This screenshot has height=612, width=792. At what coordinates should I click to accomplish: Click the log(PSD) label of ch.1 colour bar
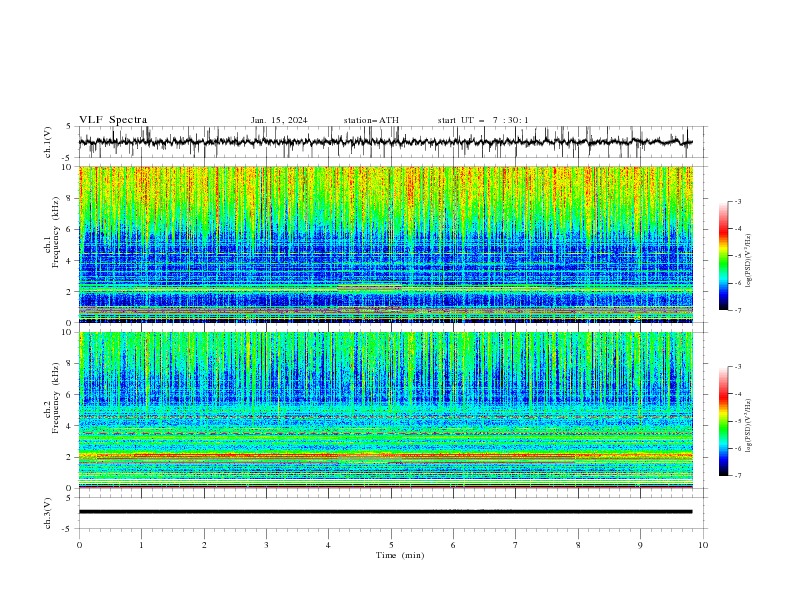[x=749, y=261]
